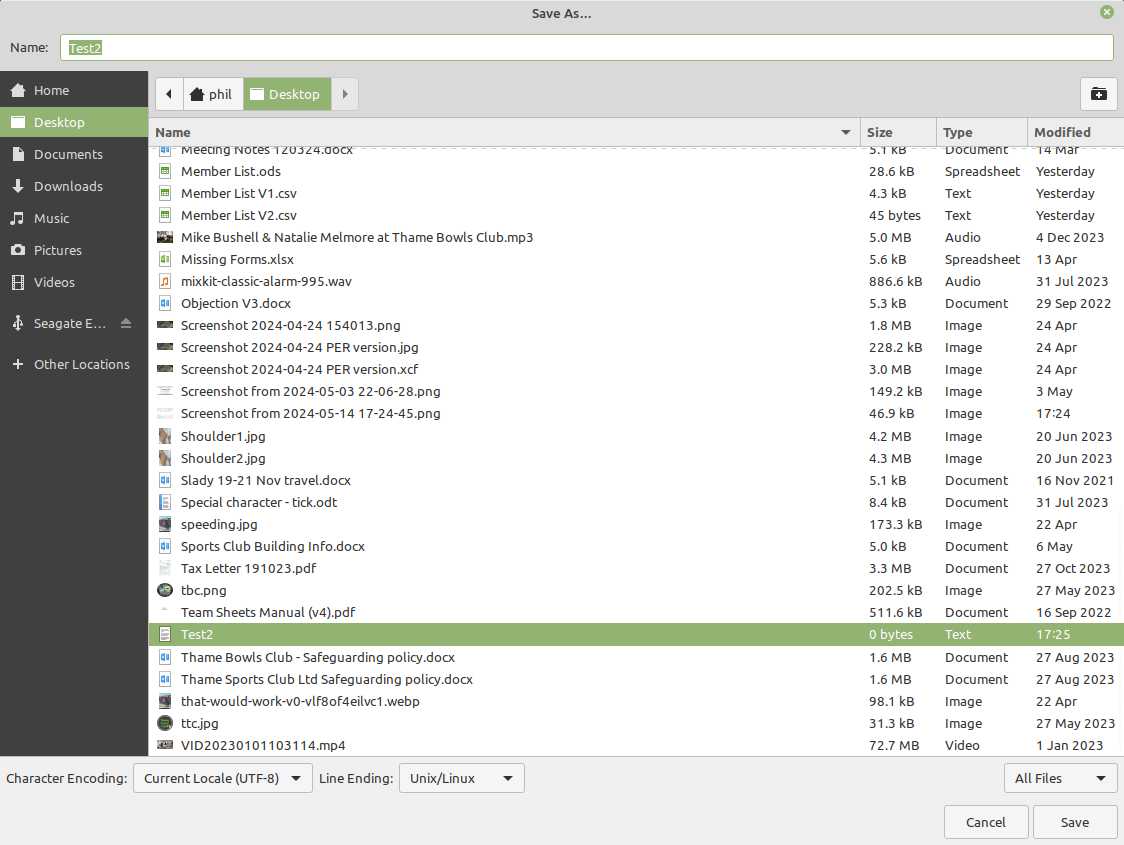Image resolution: width=1124 pixels, height=845 pixels.
Task: Select Documents in the sidebar
Action: point(70,154)
